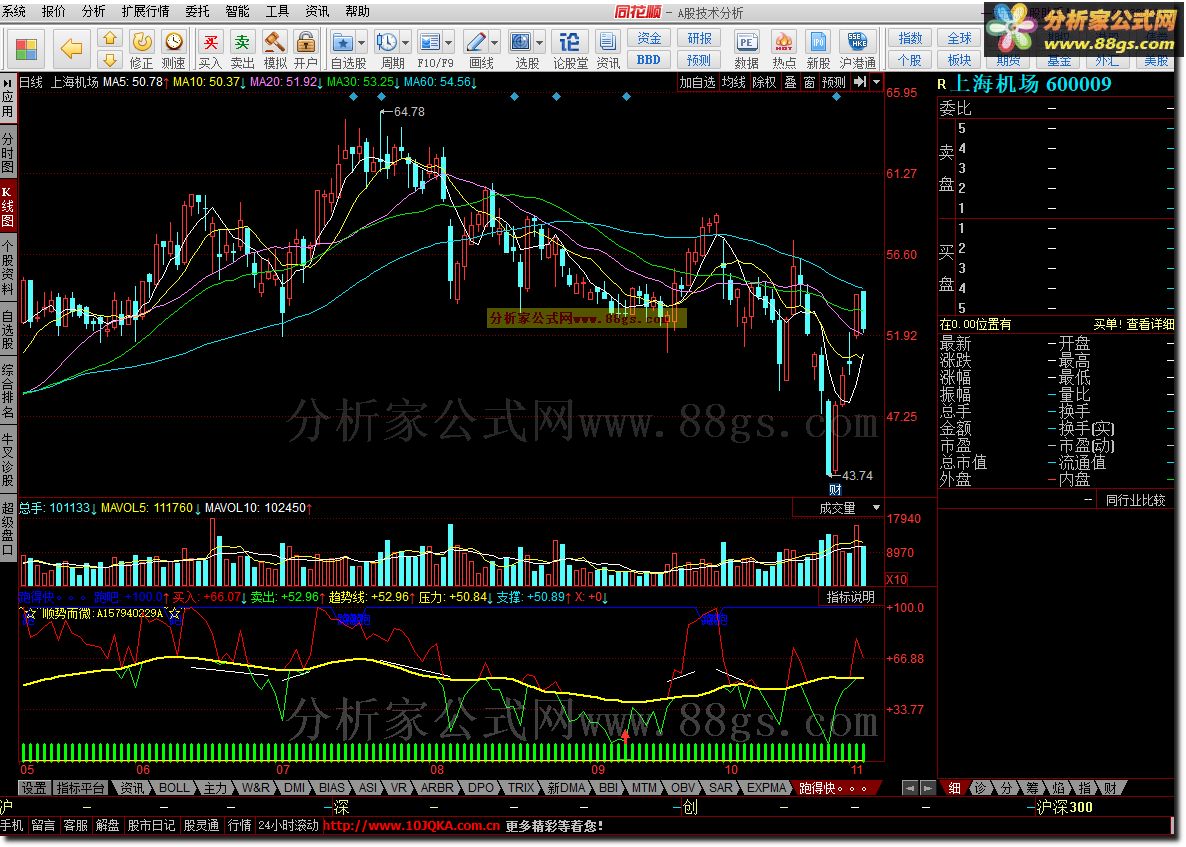The image size is (1186, 847).
Task: Click the 同行业比较 industry comparison button
Action: point(1135,500)
